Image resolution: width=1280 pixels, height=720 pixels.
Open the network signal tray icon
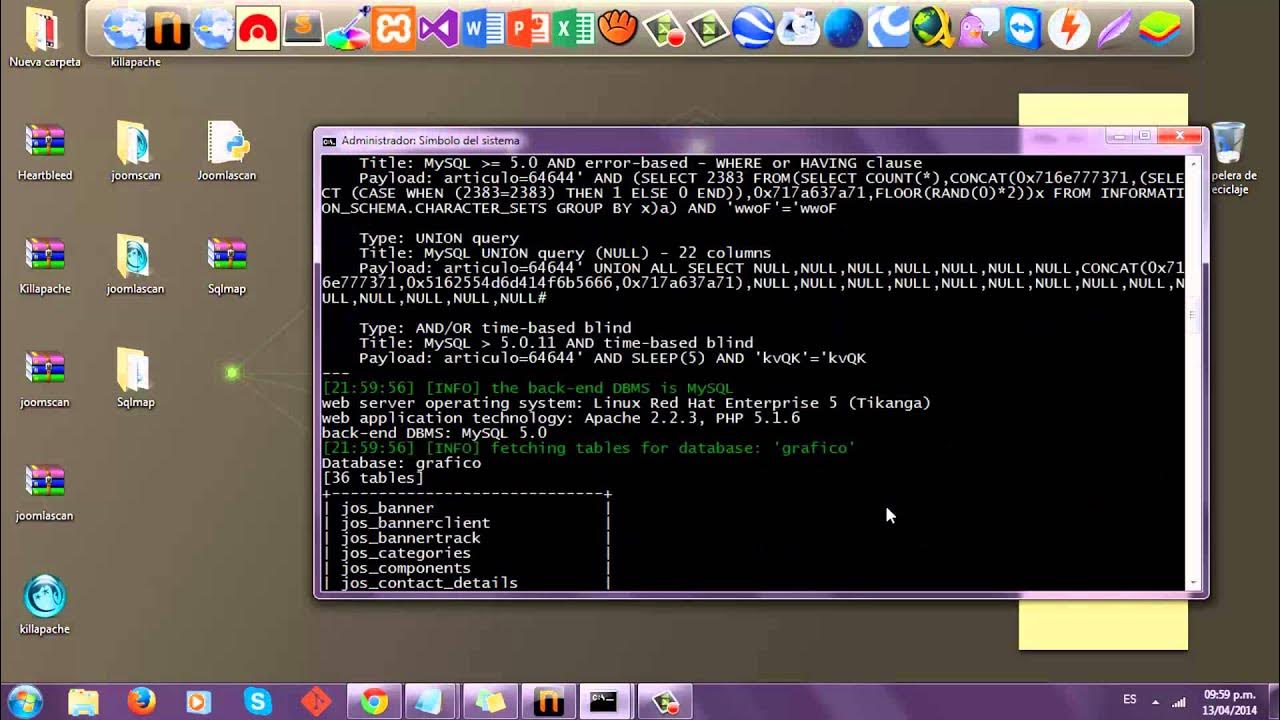[1179, 702]
